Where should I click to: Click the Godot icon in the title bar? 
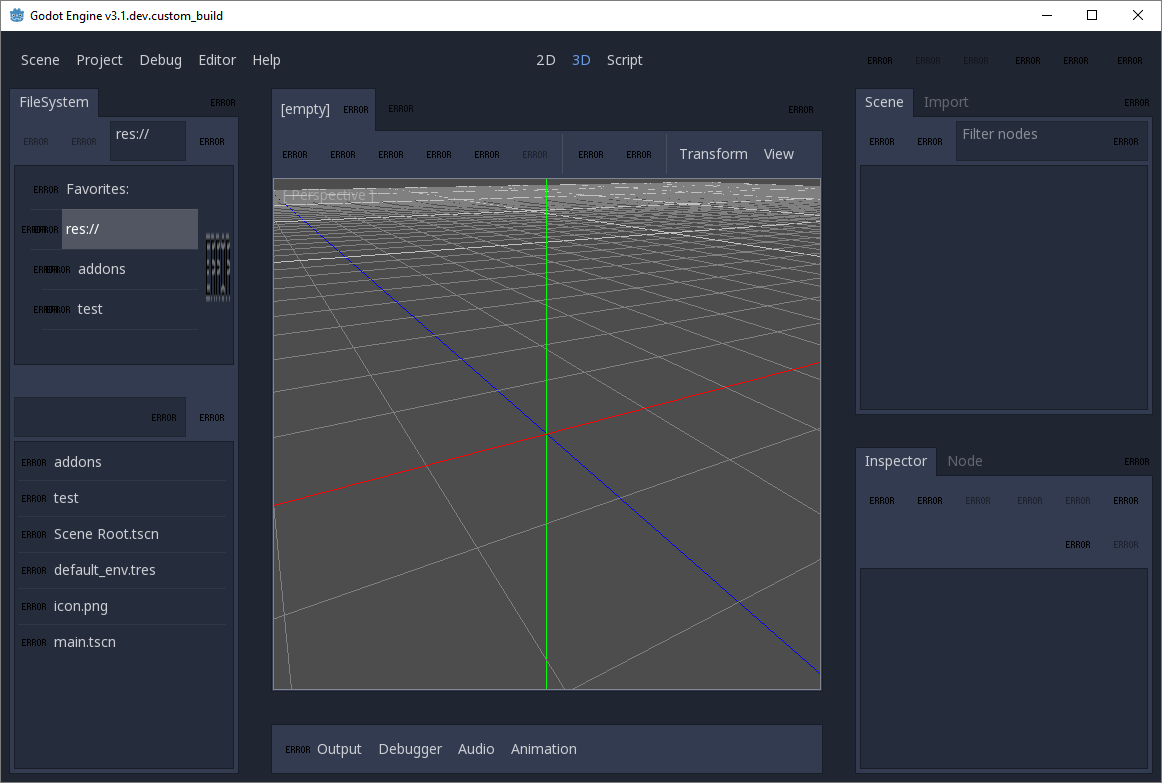[x=14, y=15]
